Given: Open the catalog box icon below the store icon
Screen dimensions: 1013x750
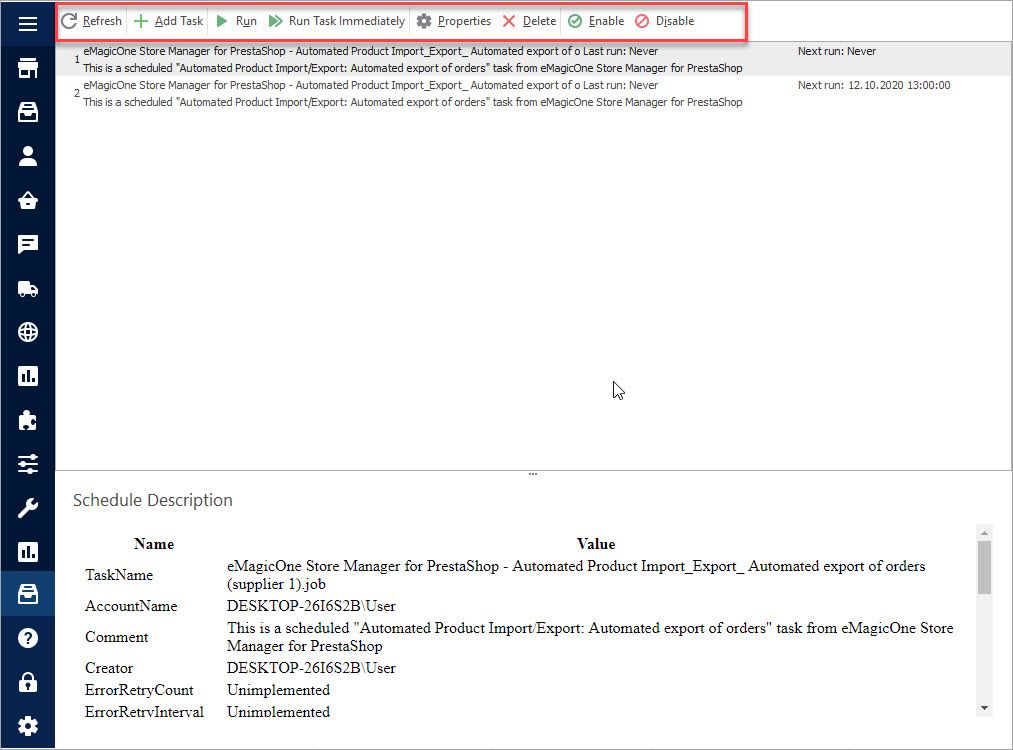Looking at the screenshot, I should (28, 112).
